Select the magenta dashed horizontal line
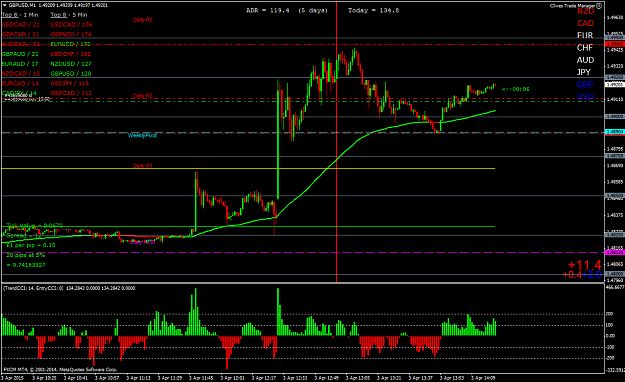This screenshot has width=625, height=382. pyautogui.click(x=303, y=252)
